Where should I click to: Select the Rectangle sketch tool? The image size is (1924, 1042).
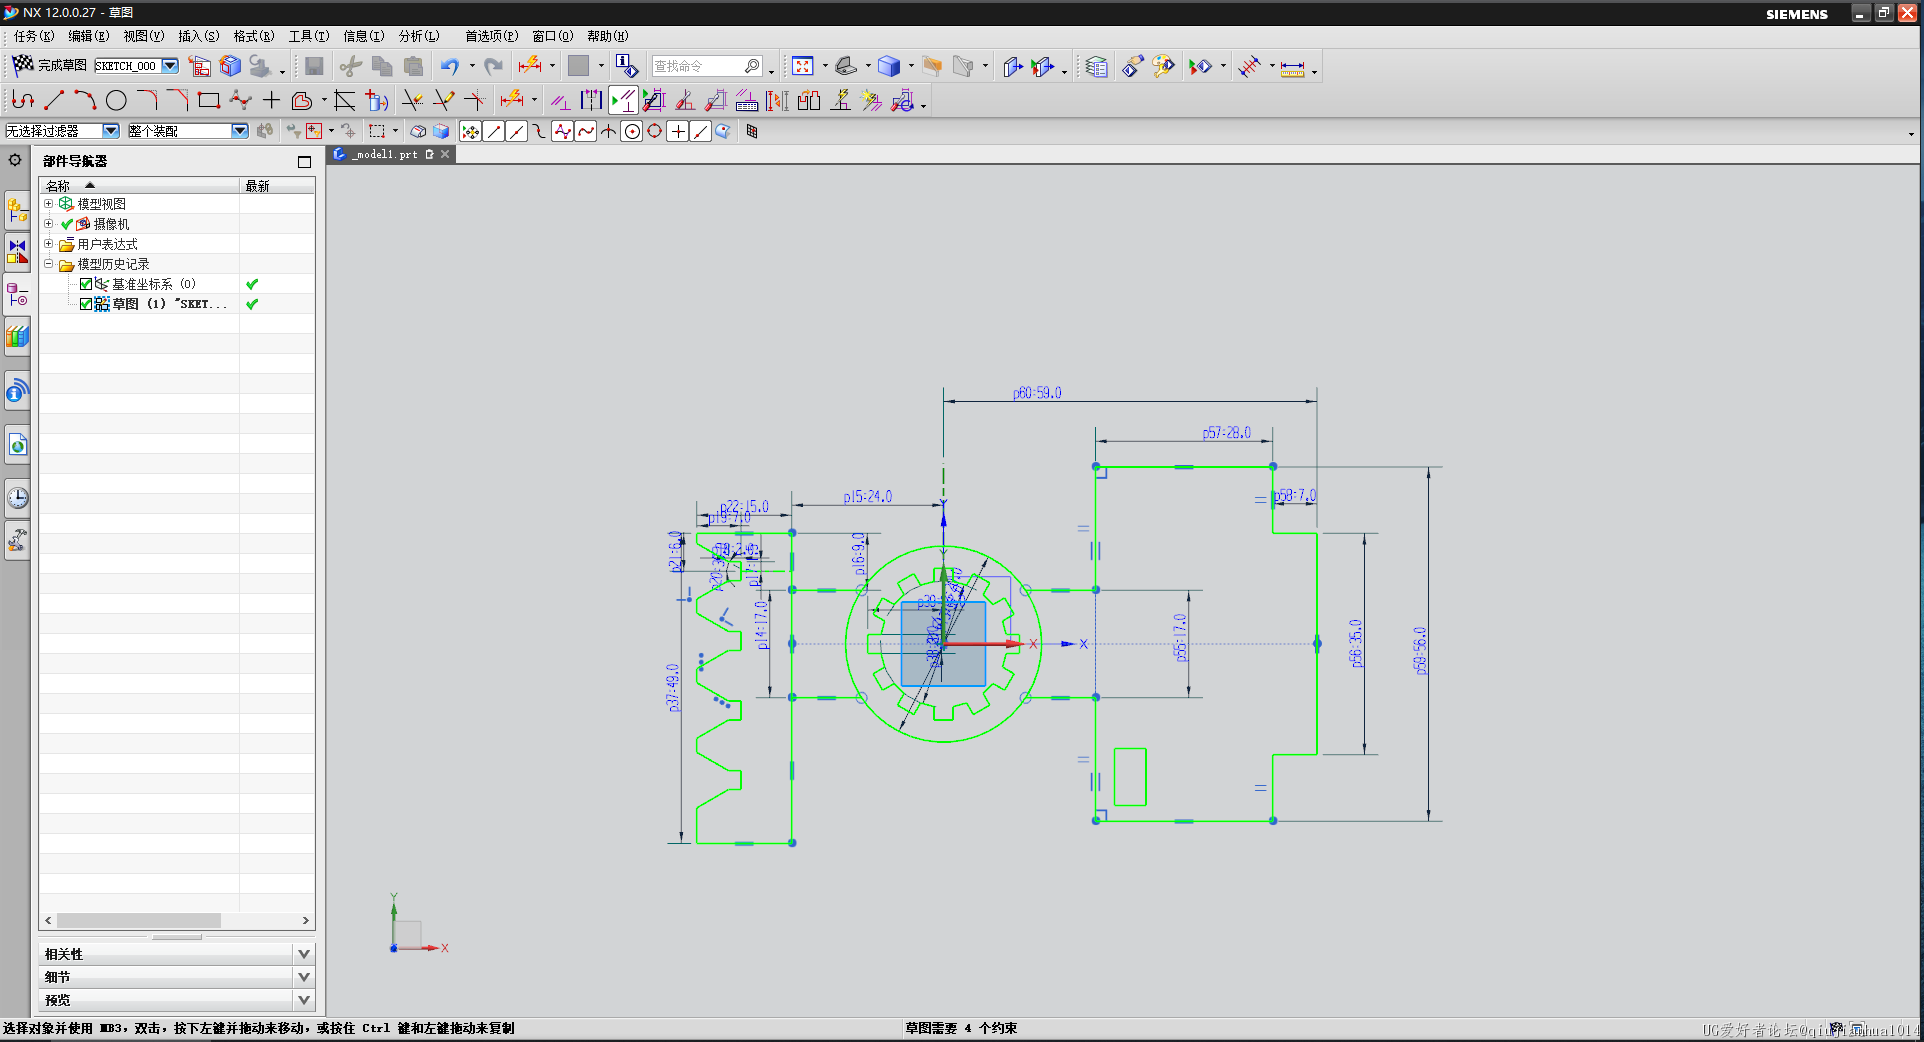point(209,100)
